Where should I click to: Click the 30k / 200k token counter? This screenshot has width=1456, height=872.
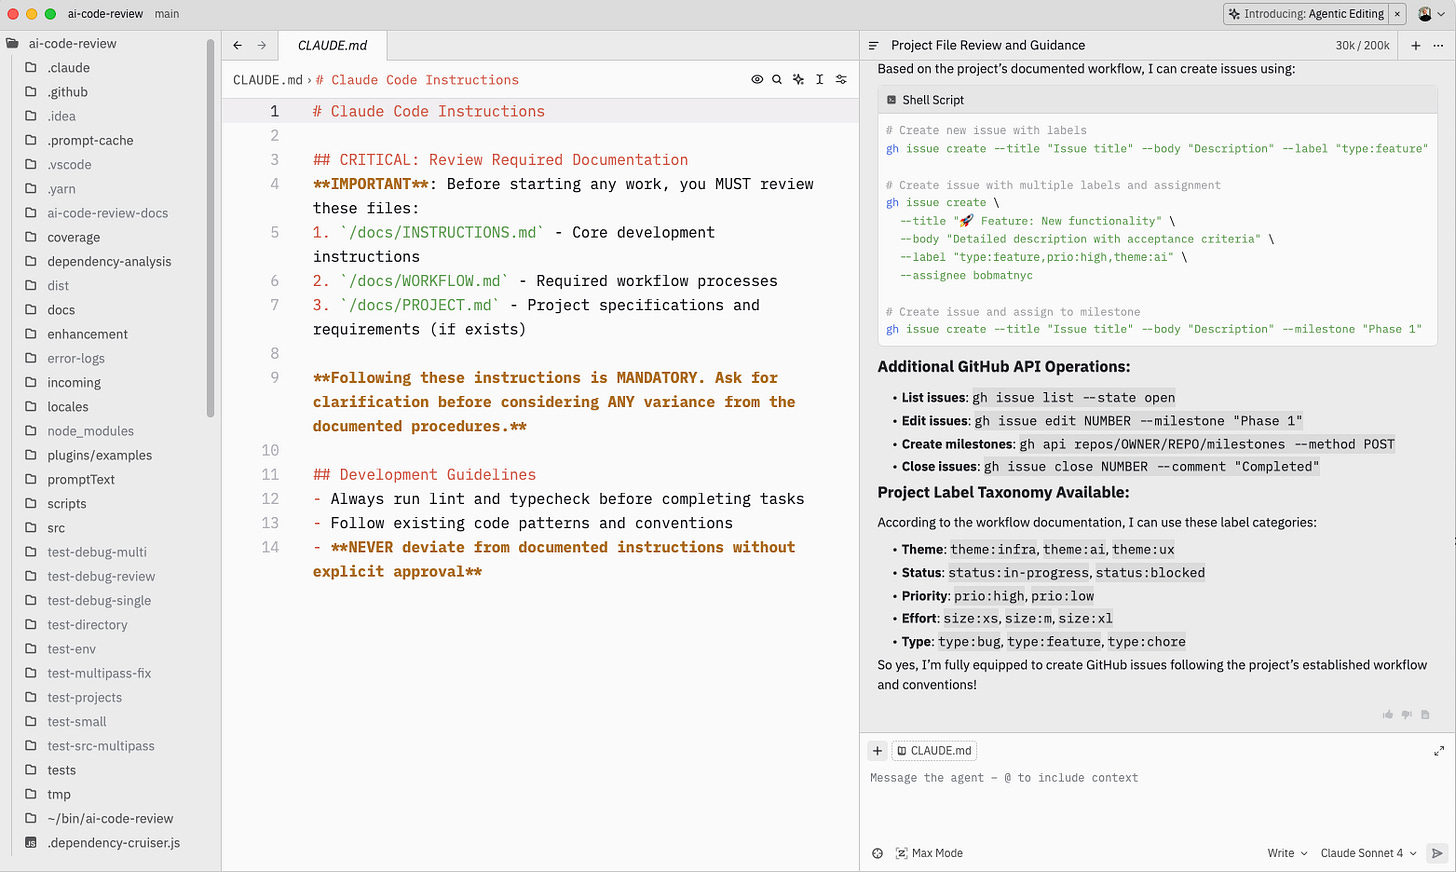[x=1362, y=45]
